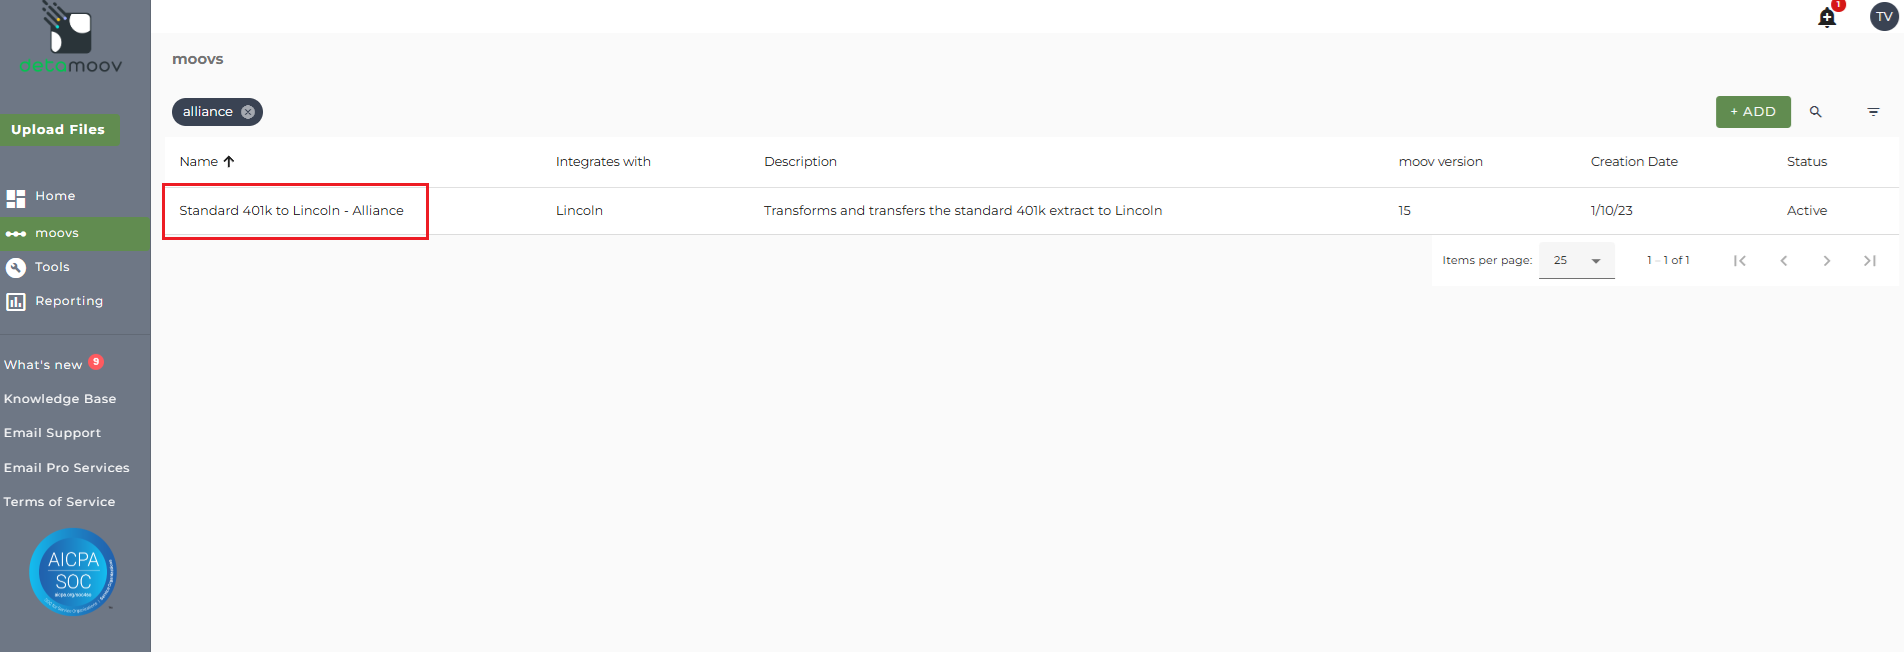
Task: Go to next page
Action: pos(1826,261)
